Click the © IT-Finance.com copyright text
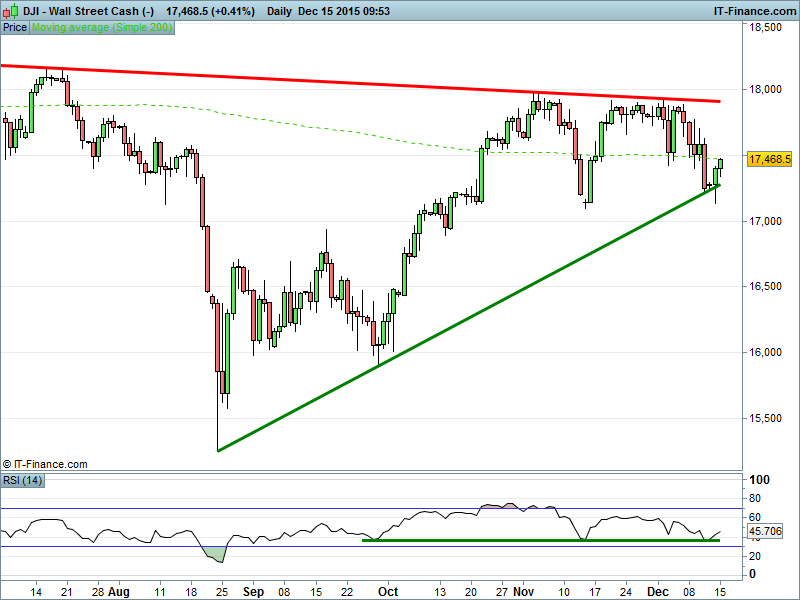 pyautogui.click(x=45, y=464)
